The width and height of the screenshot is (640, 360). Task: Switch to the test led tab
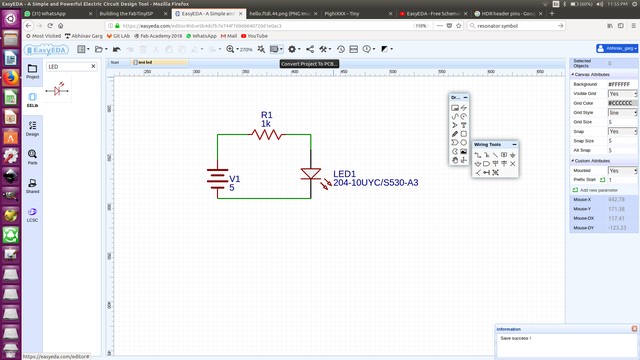coord(159,62)
